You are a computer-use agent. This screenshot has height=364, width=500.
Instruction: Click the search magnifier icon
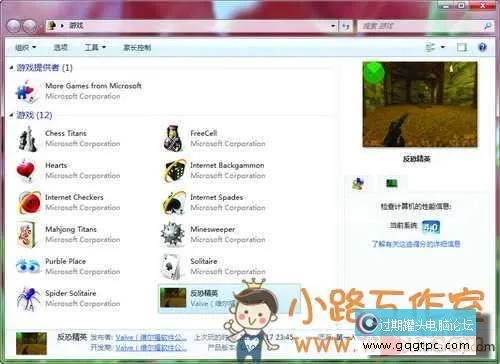click(x=487, y=26)
